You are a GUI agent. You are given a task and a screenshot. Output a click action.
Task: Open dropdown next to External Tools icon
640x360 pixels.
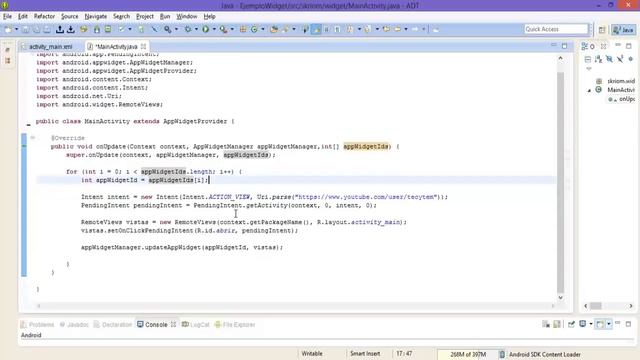tap(232, 29)
